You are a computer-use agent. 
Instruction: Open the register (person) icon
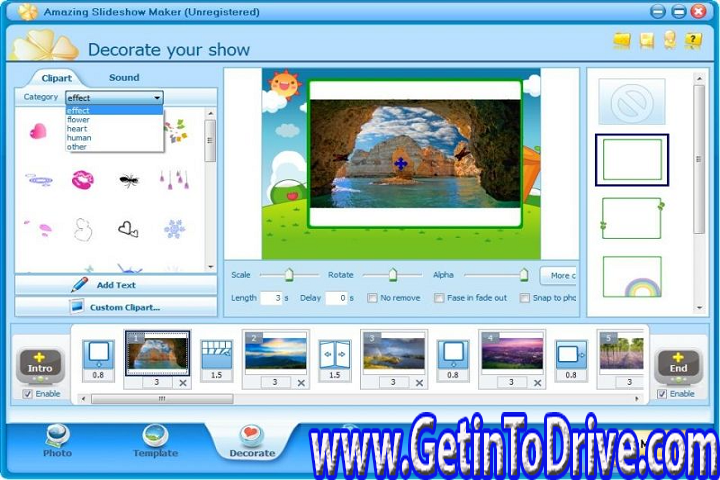coord(669,40)
